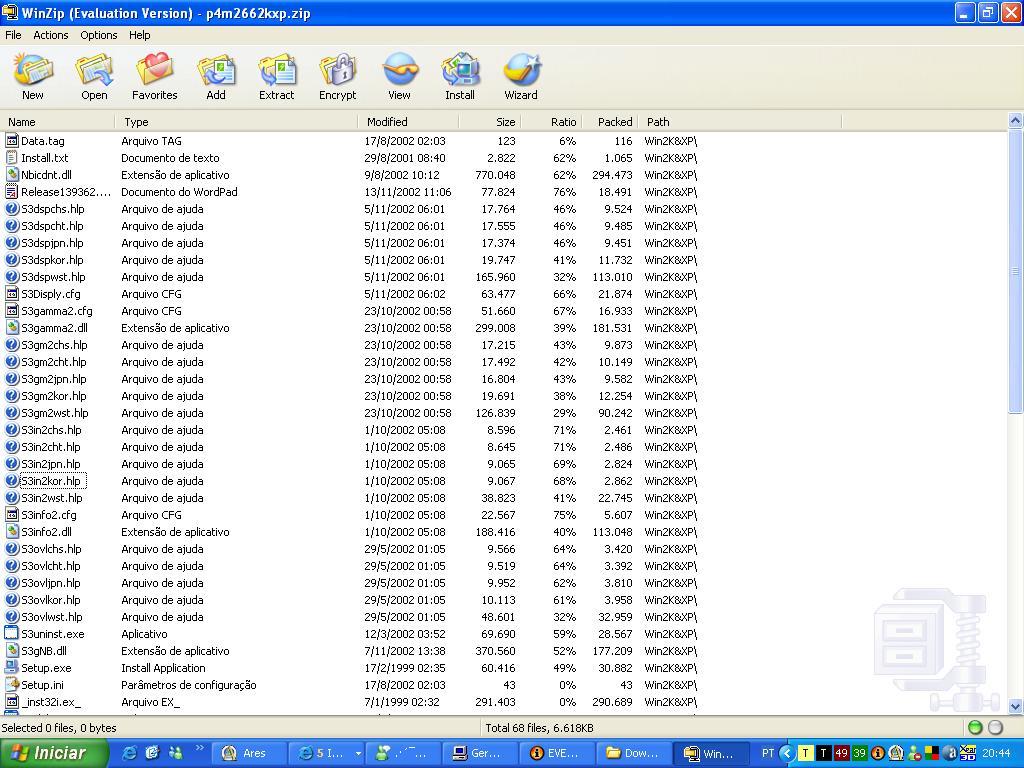Sort file list by Ratio column
The width and height of the screenshot is (1024, 768).
pyautogui.click(x=551, y=121)
